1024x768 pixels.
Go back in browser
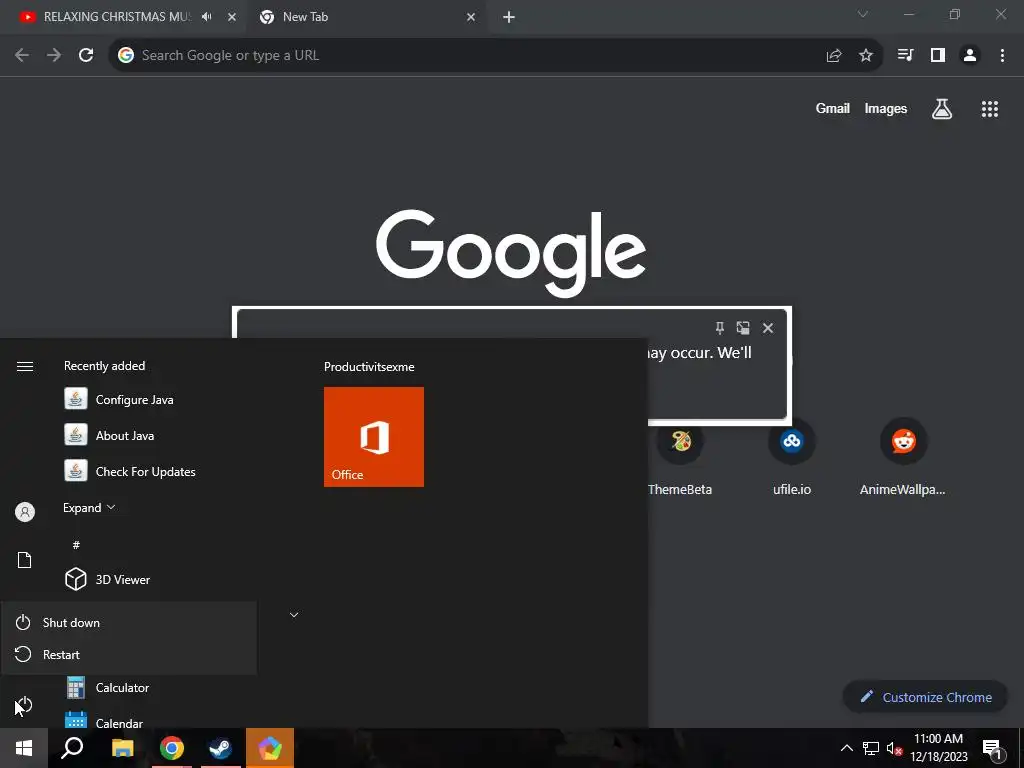point(22,56)
